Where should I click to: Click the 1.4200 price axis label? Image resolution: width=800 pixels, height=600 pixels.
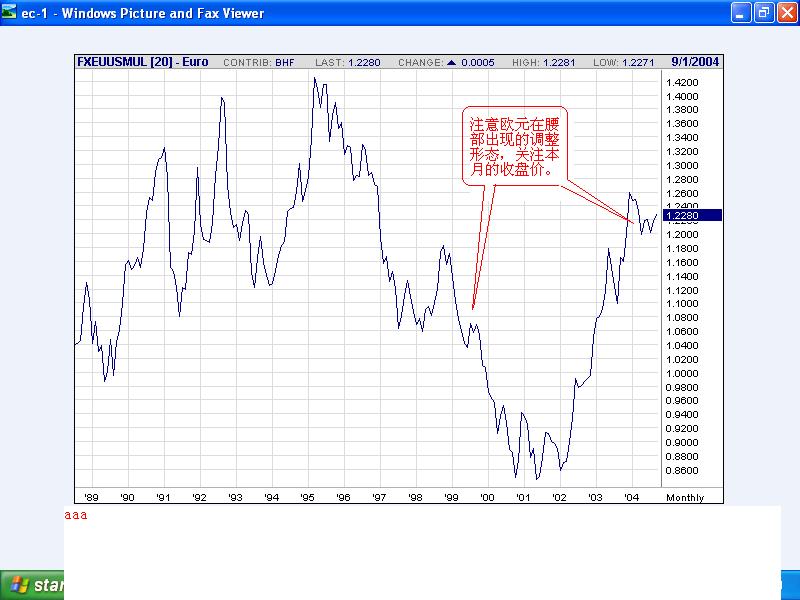click(x=682, y=83)
